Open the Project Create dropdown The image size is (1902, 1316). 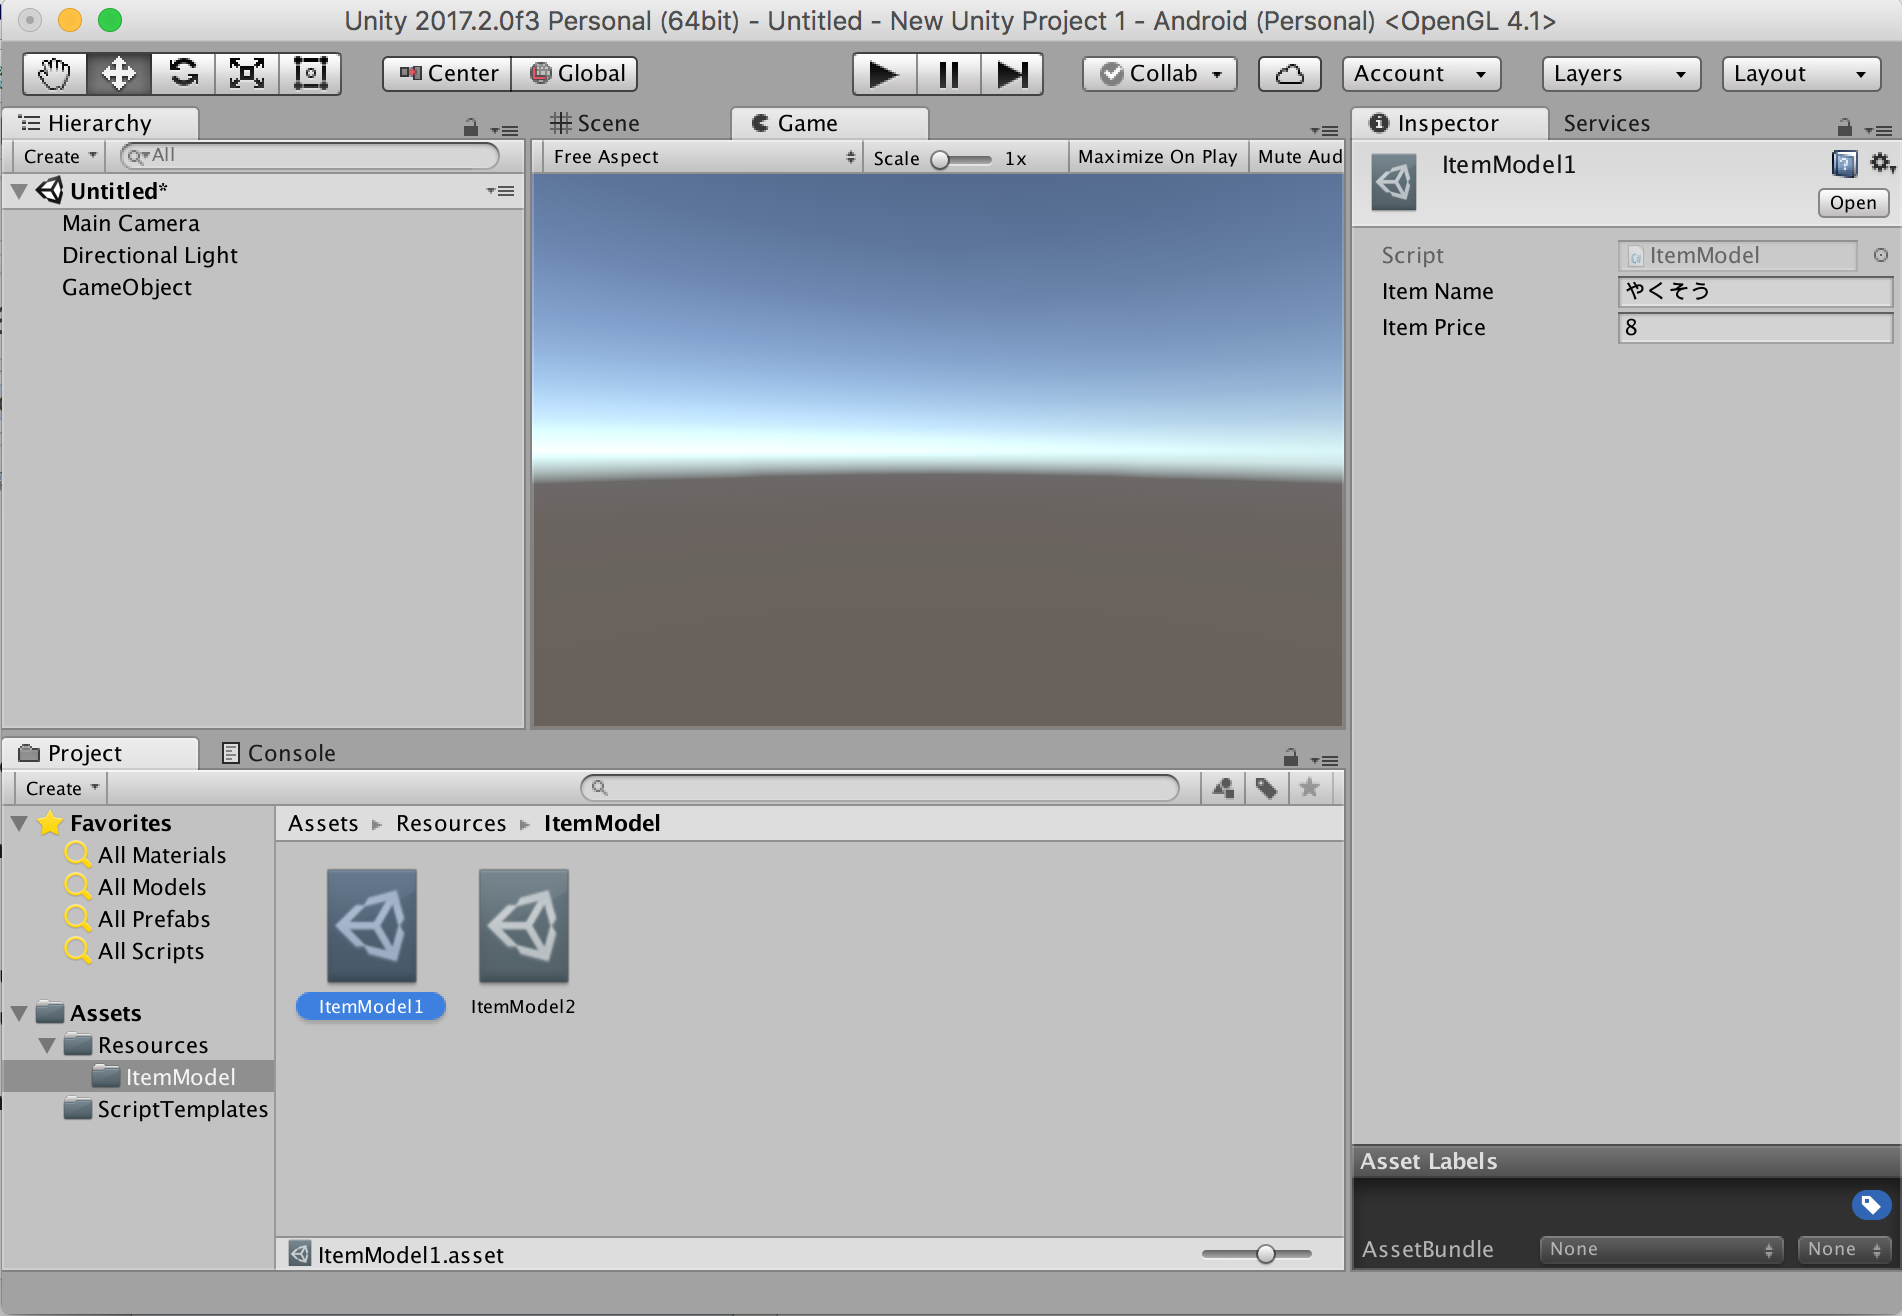tap(62, 788)
